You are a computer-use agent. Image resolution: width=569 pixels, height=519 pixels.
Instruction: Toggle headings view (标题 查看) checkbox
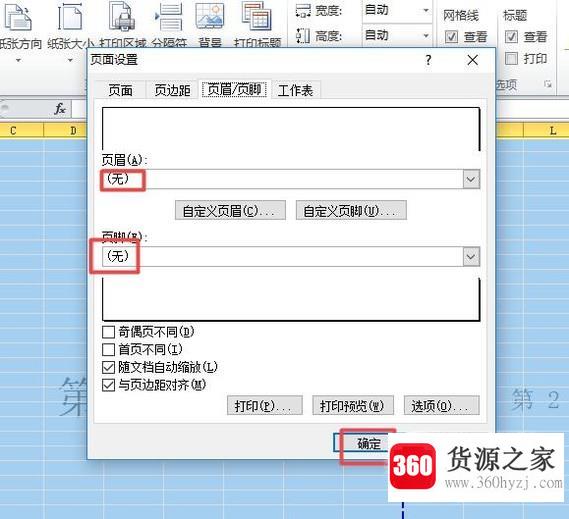pyautogui.click(x=511, y=37)
